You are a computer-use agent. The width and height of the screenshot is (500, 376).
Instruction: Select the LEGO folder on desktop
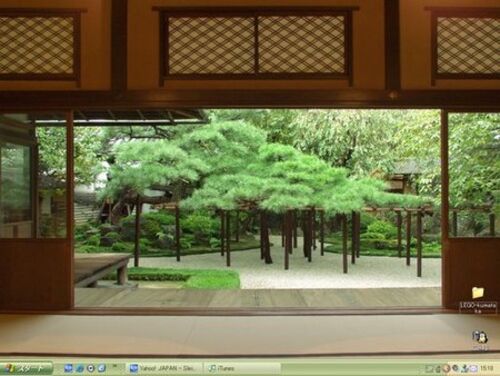pos(477,299)
